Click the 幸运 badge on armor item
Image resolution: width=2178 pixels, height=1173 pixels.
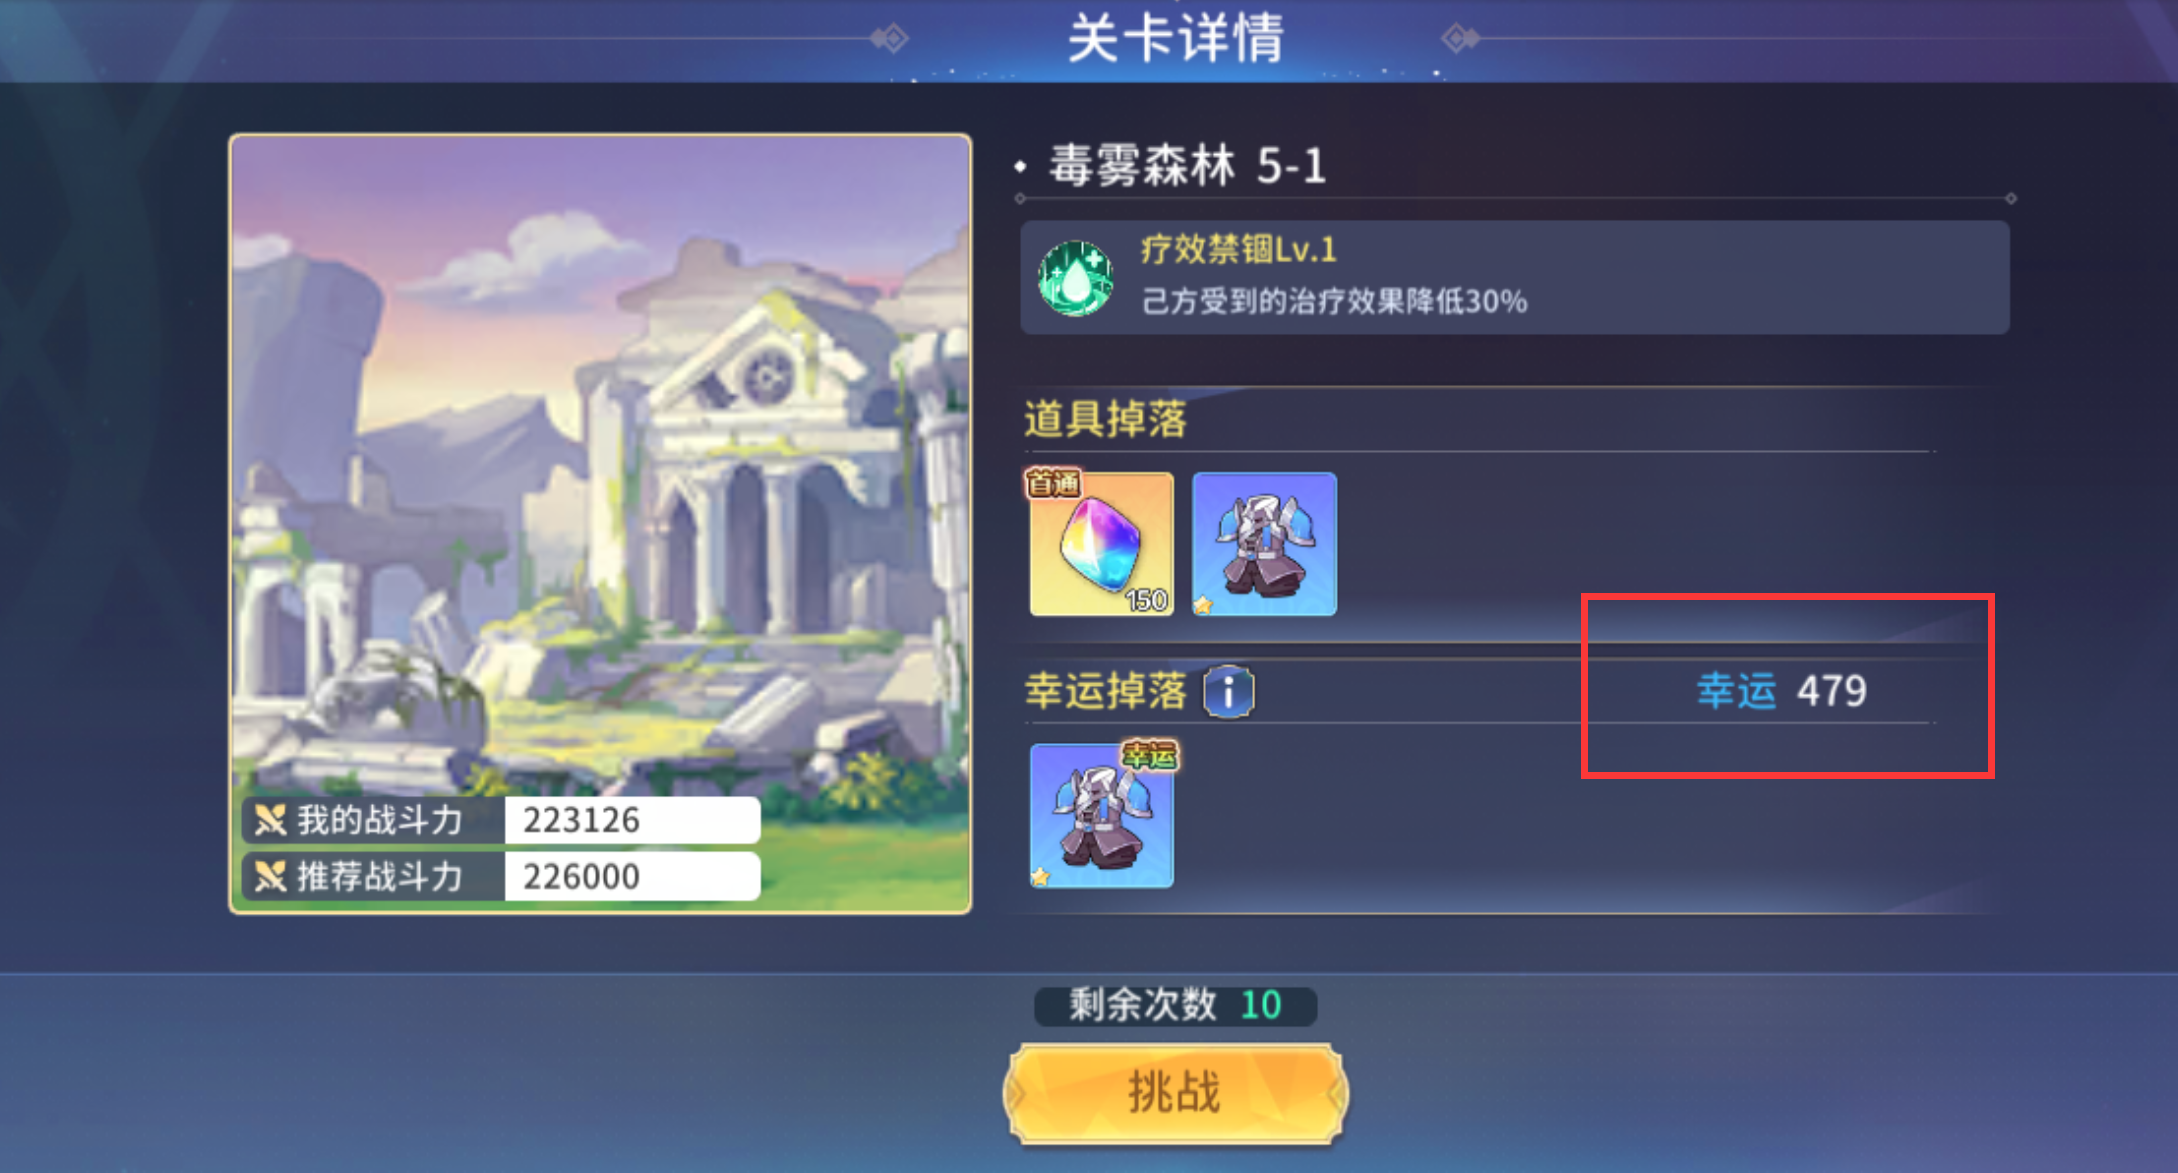coord(1150,756)
